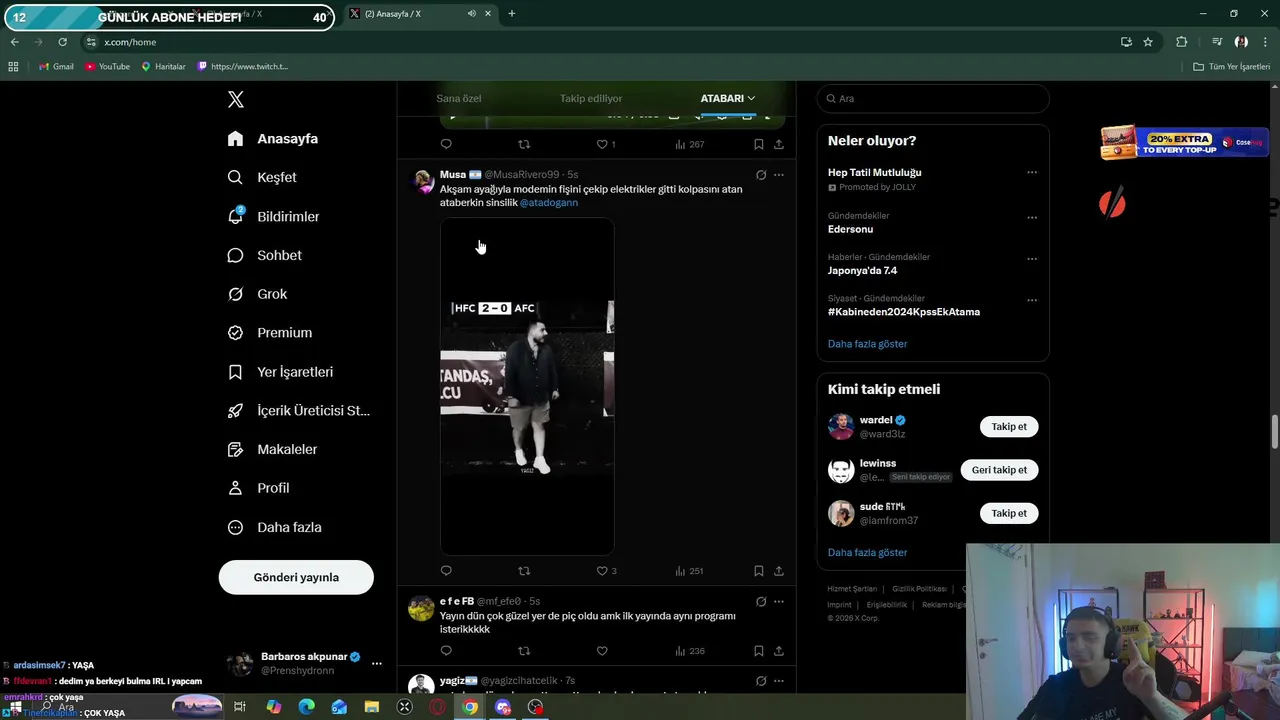Follow wardel with Takip et
The width and height of the screenshot is (1280, 720).
pos(1009,427)
